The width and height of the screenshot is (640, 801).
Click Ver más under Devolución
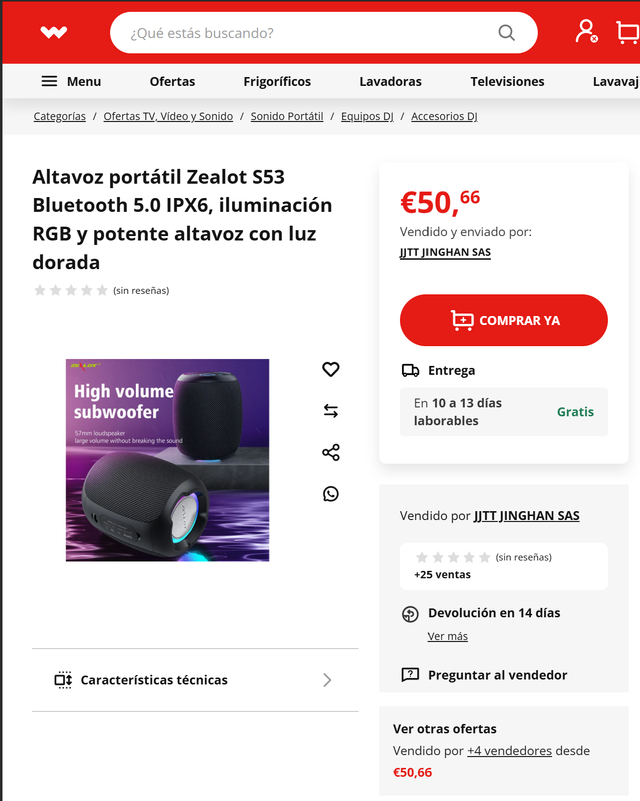(447, 636)
